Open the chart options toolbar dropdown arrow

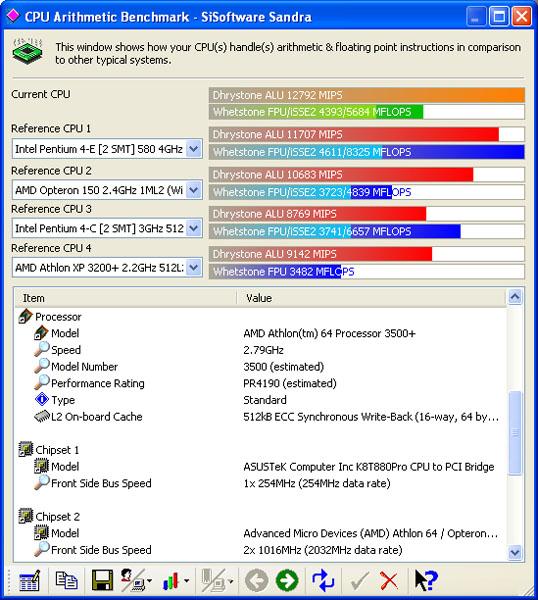point(186,581)
